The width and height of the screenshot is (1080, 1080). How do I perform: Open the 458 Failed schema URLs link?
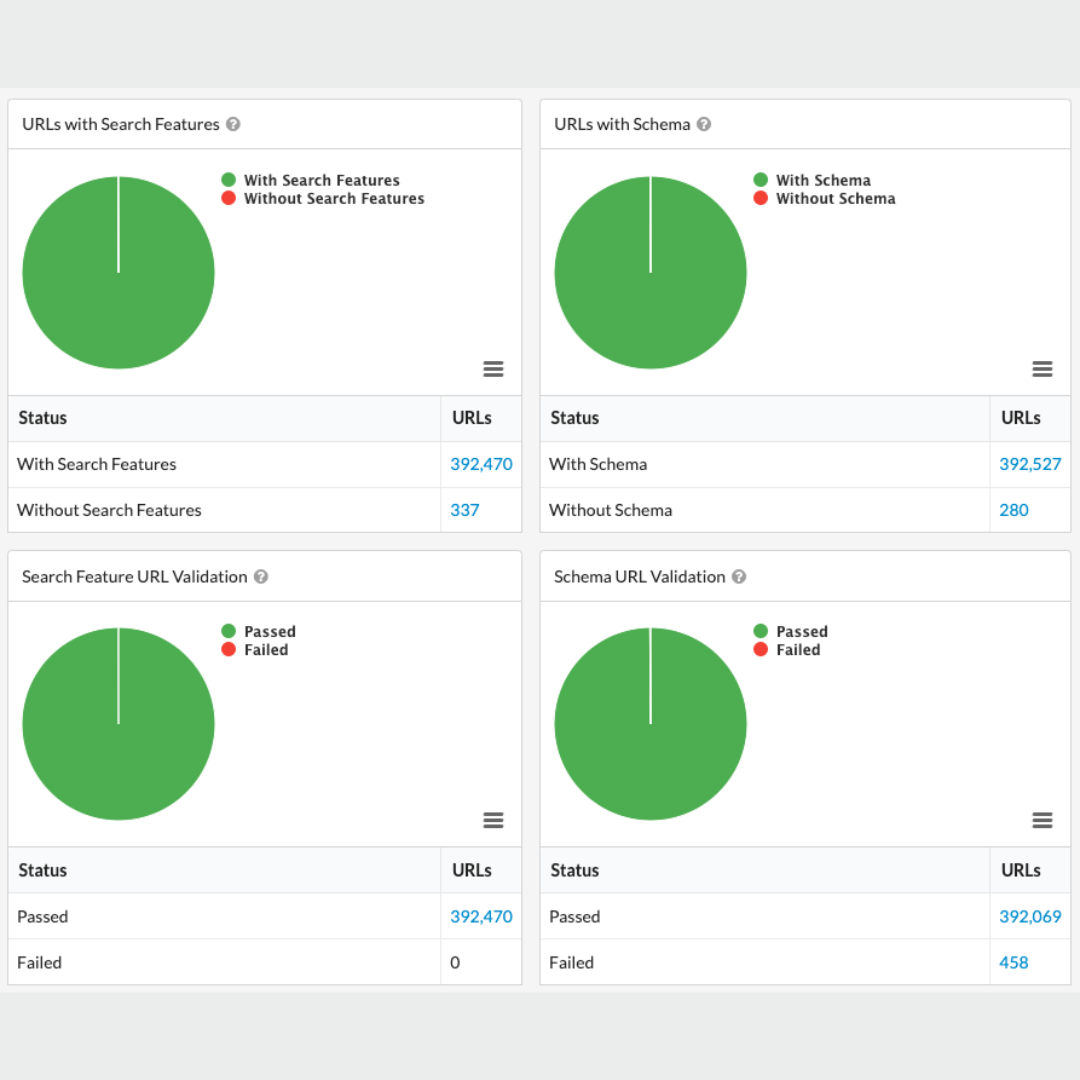pos(1014,962)
